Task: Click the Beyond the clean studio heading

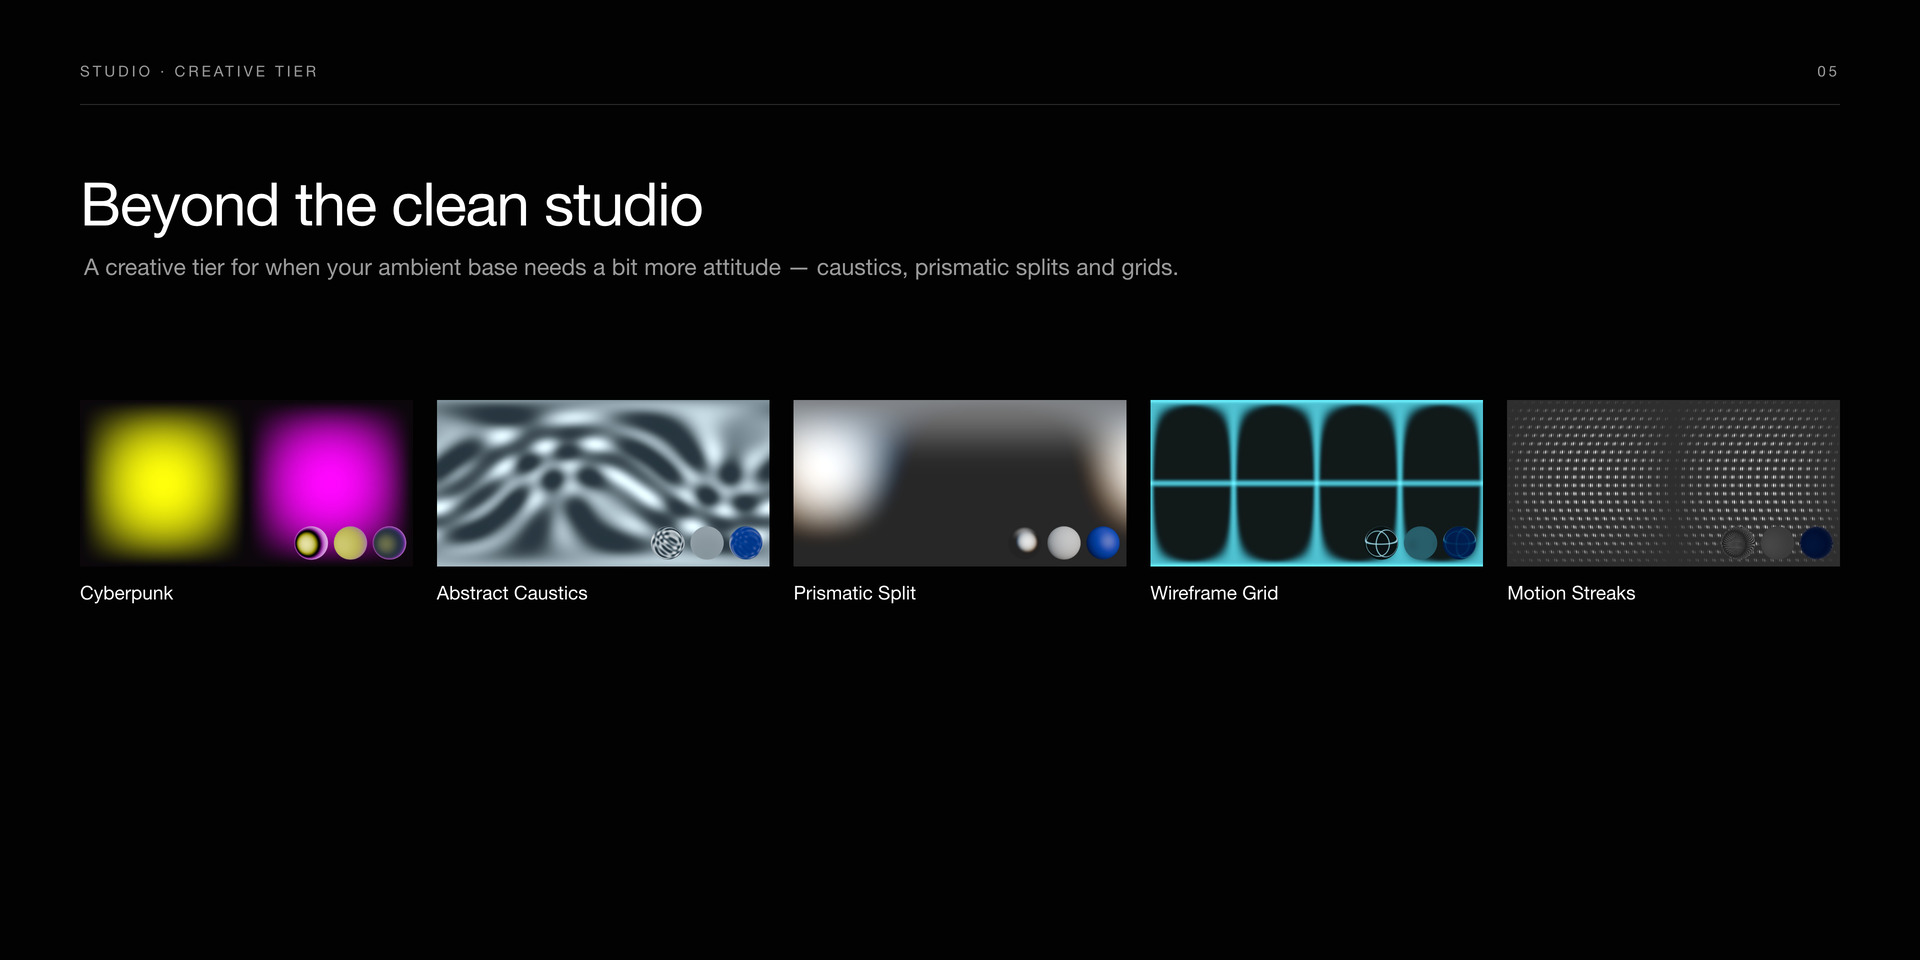Action: (392, 206)
